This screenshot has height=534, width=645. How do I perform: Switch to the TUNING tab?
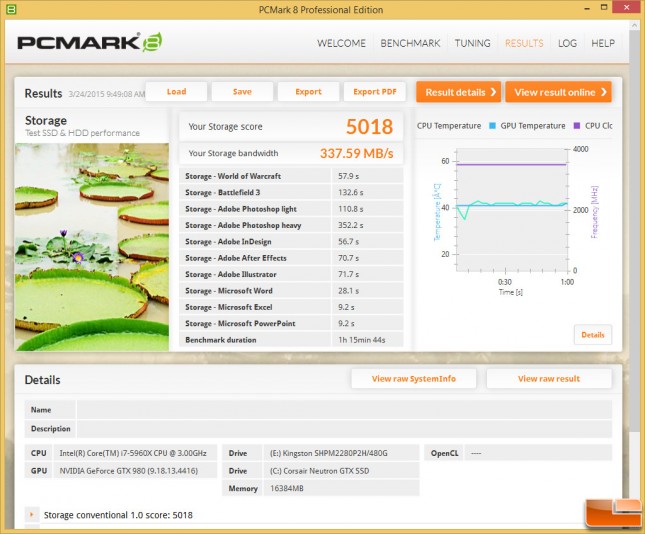tap(472, 43)
